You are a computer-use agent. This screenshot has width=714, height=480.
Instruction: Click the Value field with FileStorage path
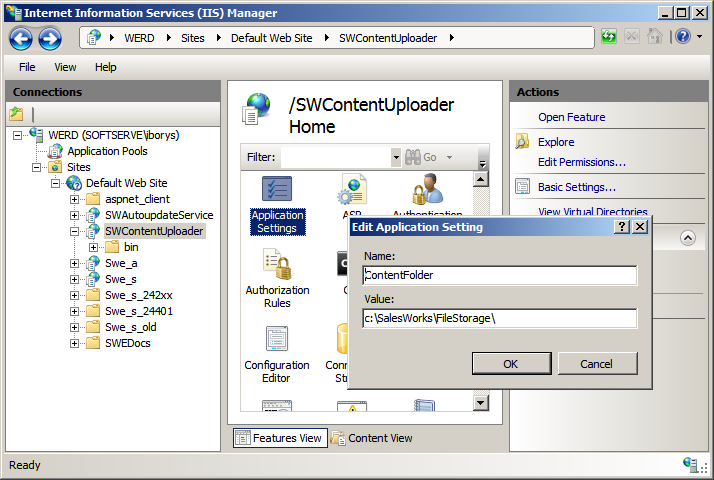[x=500, y=318]
